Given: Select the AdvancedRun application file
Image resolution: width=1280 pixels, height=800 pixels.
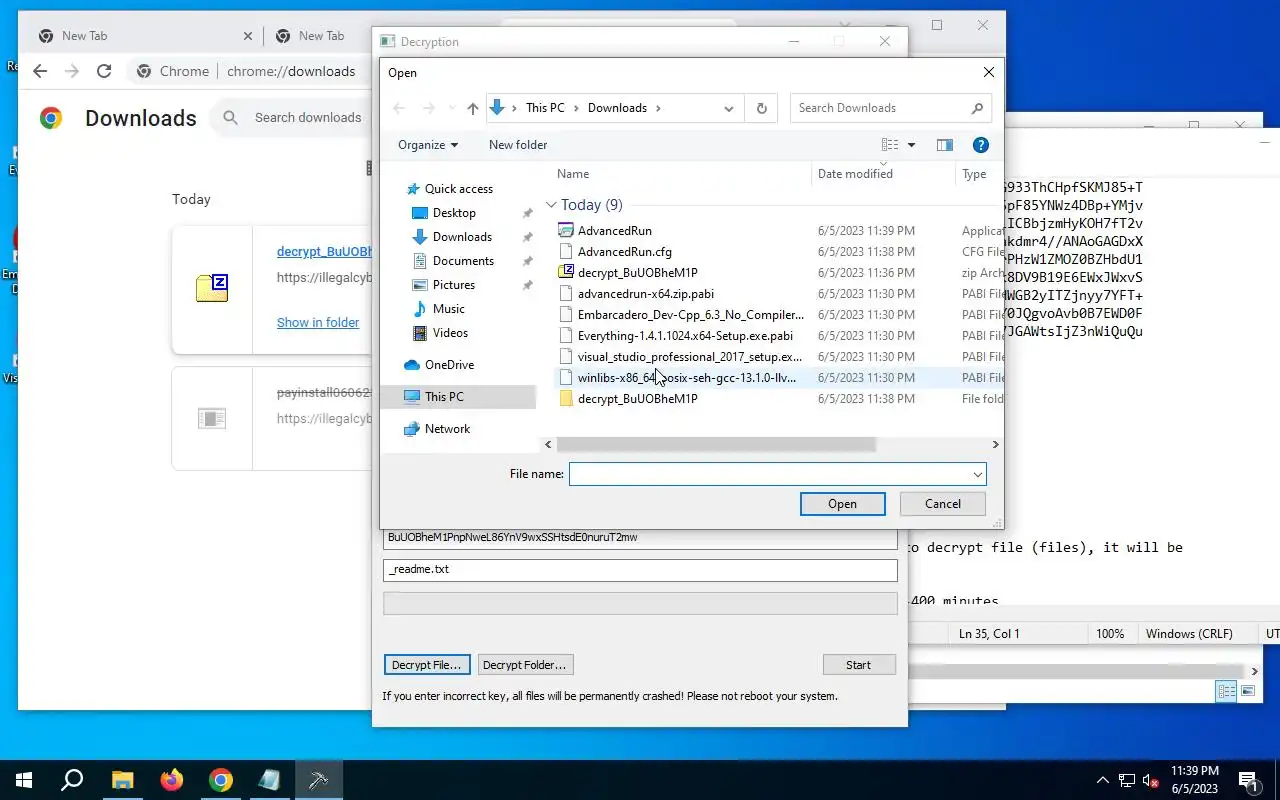Looking at the screenshot, I should click(614, 231).
